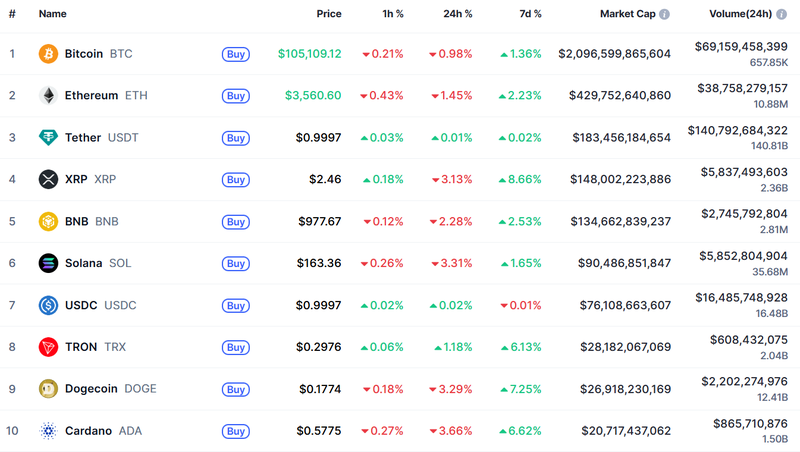800x452 pixels.
Task: Click the BNB logo icon
Action: [x=48, y=222]
